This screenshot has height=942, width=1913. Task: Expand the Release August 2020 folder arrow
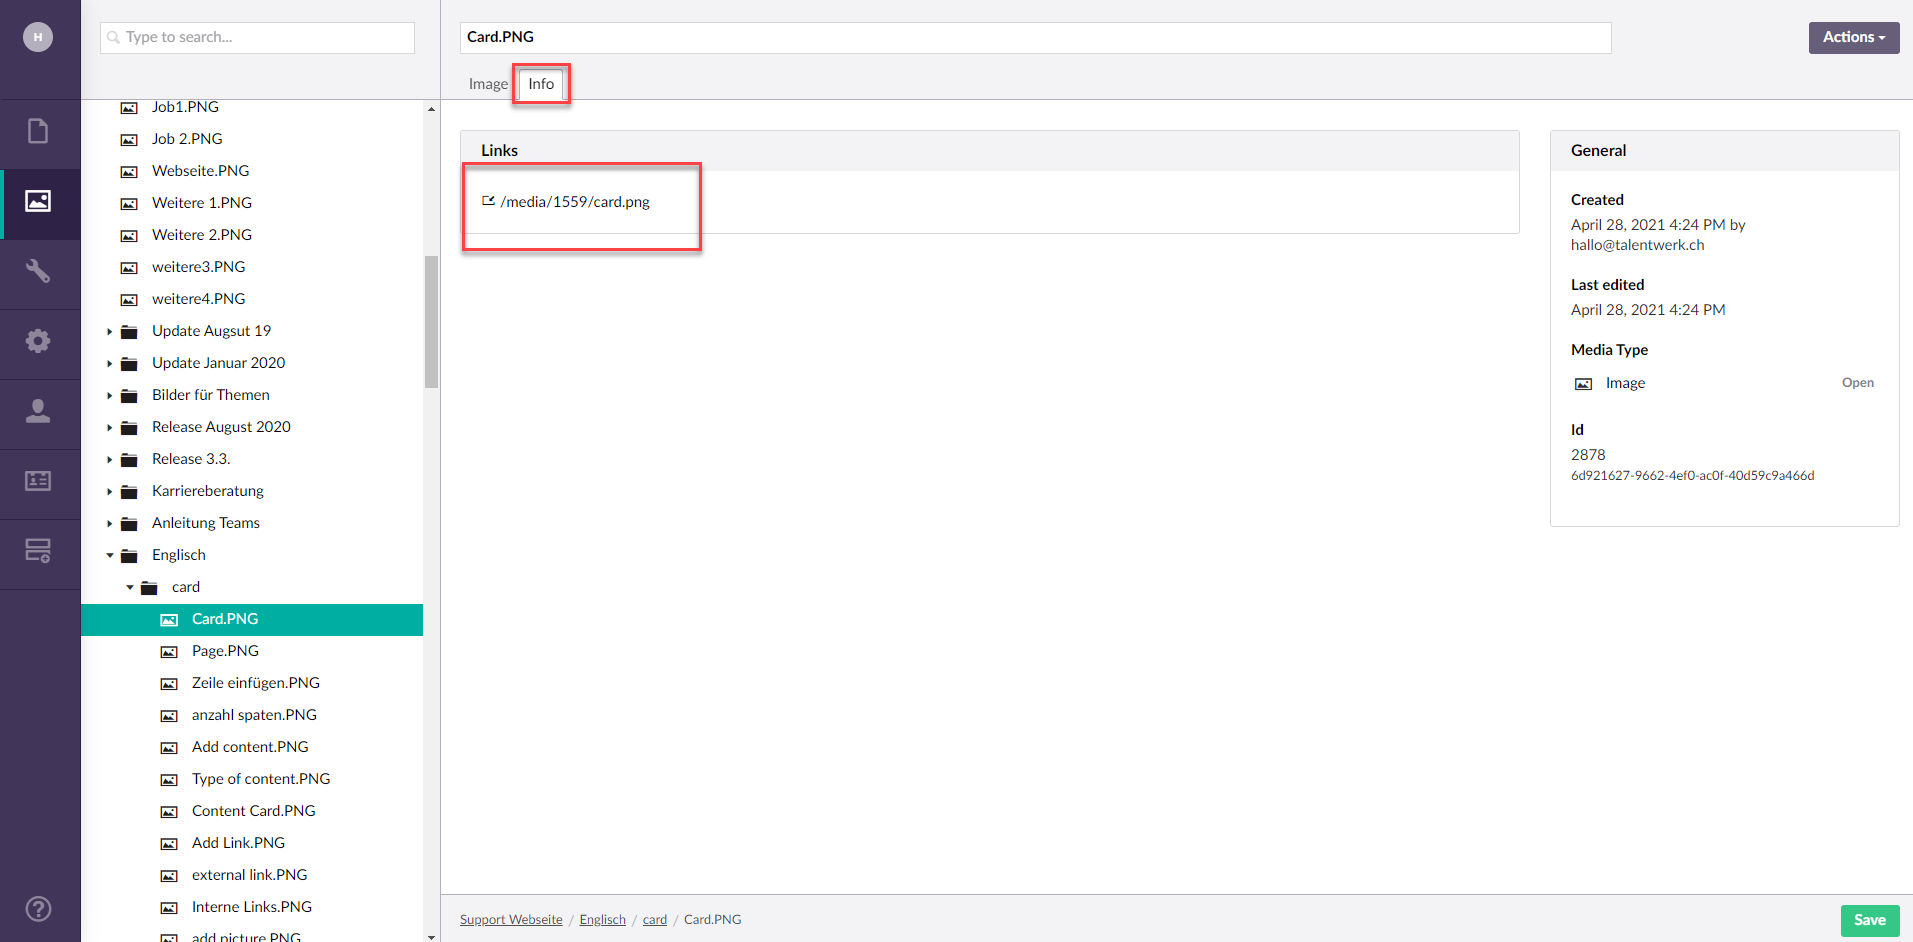point(109,428)
